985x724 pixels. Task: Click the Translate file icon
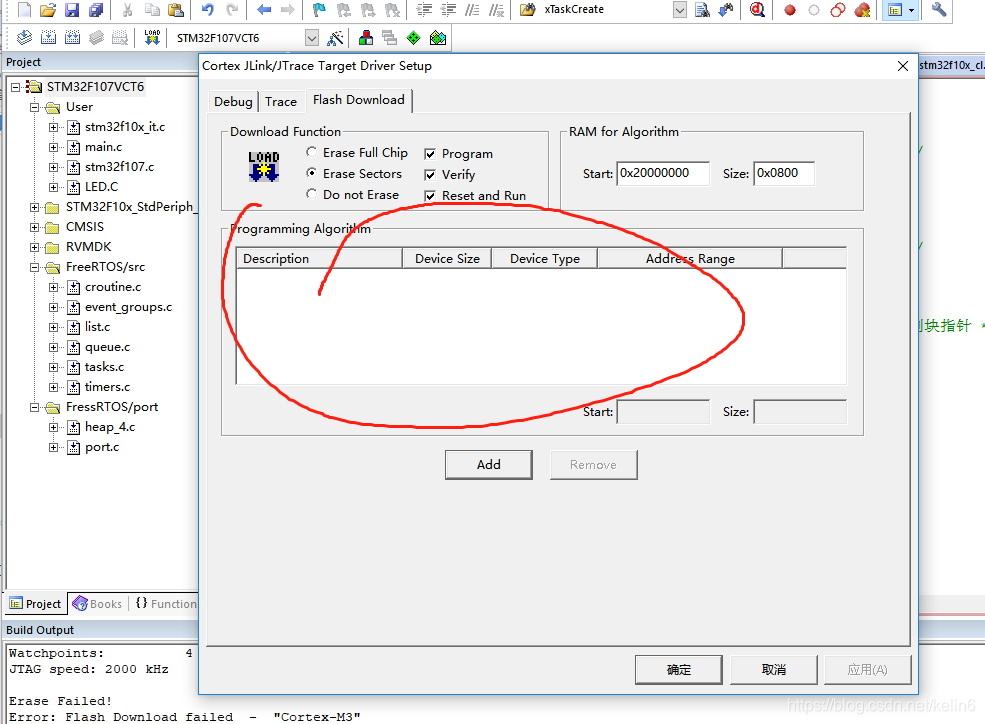click(x=24, y=38)
